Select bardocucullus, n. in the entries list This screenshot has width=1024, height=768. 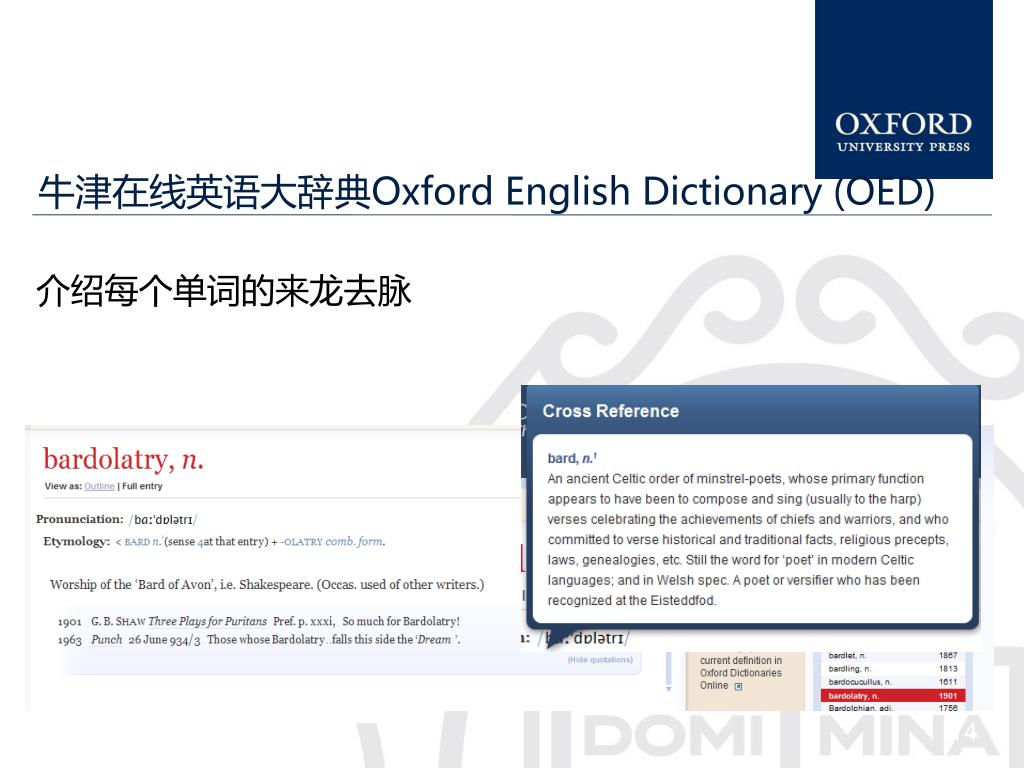(860, 682)
